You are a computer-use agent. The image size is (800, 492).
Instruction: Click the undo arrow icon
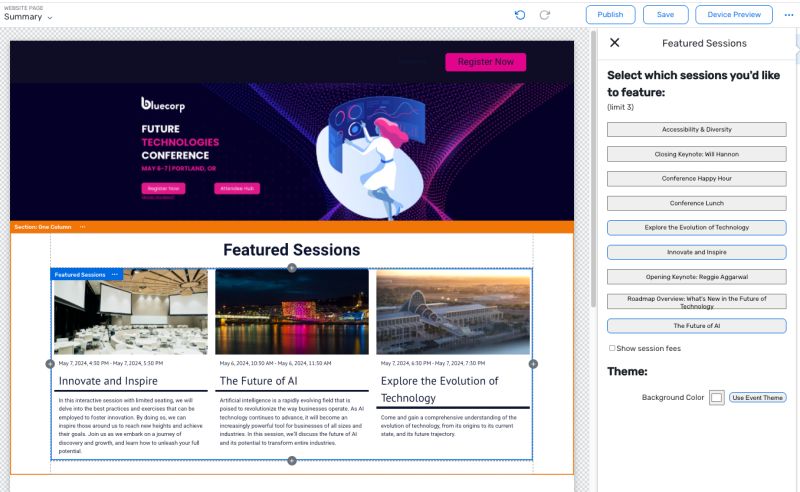(520, 15)
